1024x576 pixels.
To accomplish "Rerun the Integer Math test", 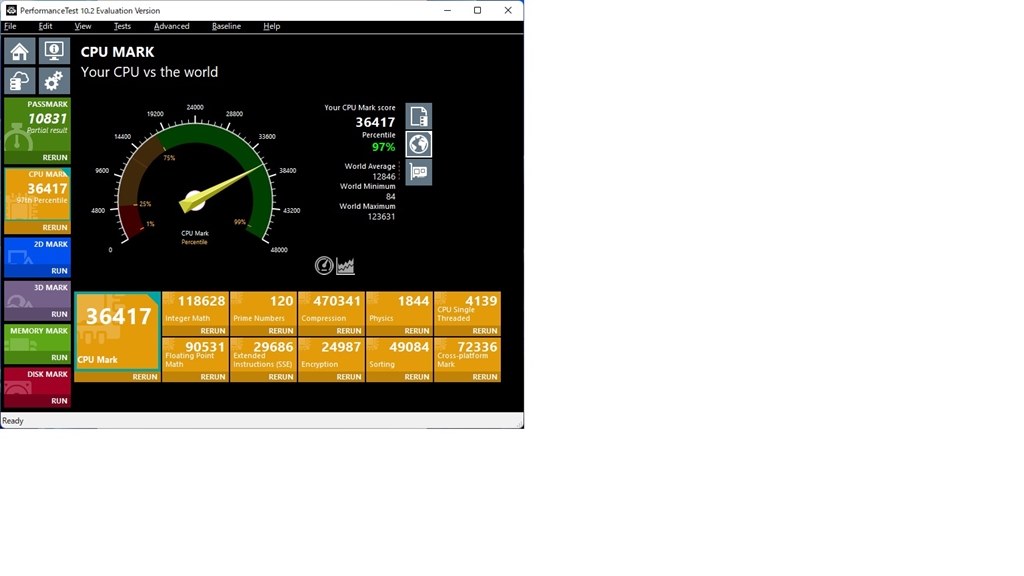I will pos(213,331).
